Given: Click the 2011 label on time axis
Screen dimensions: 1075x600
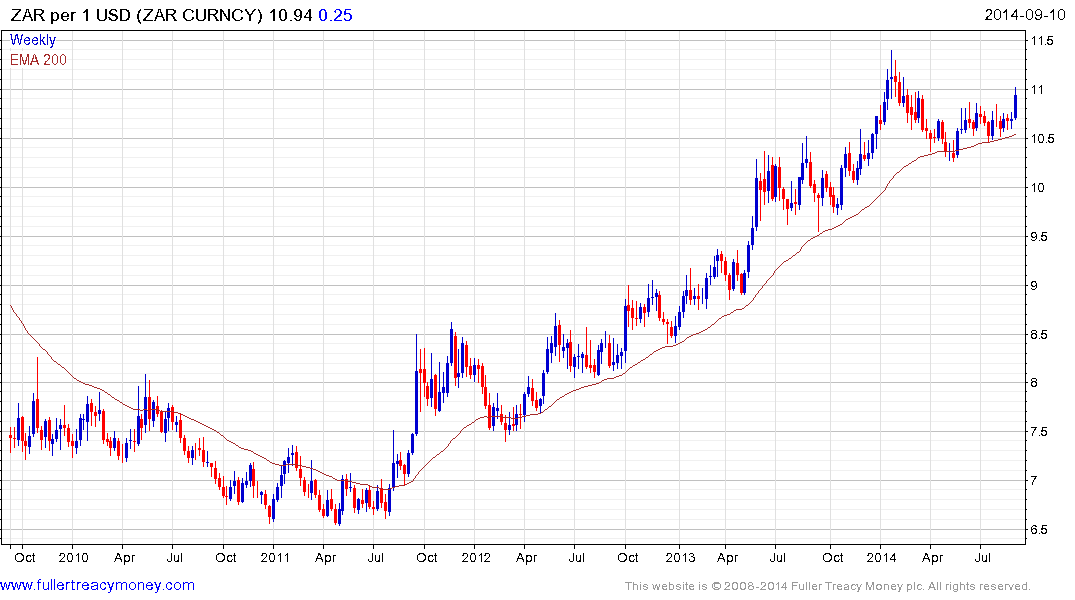Looking at the screenshot, I should pos(274,557).
